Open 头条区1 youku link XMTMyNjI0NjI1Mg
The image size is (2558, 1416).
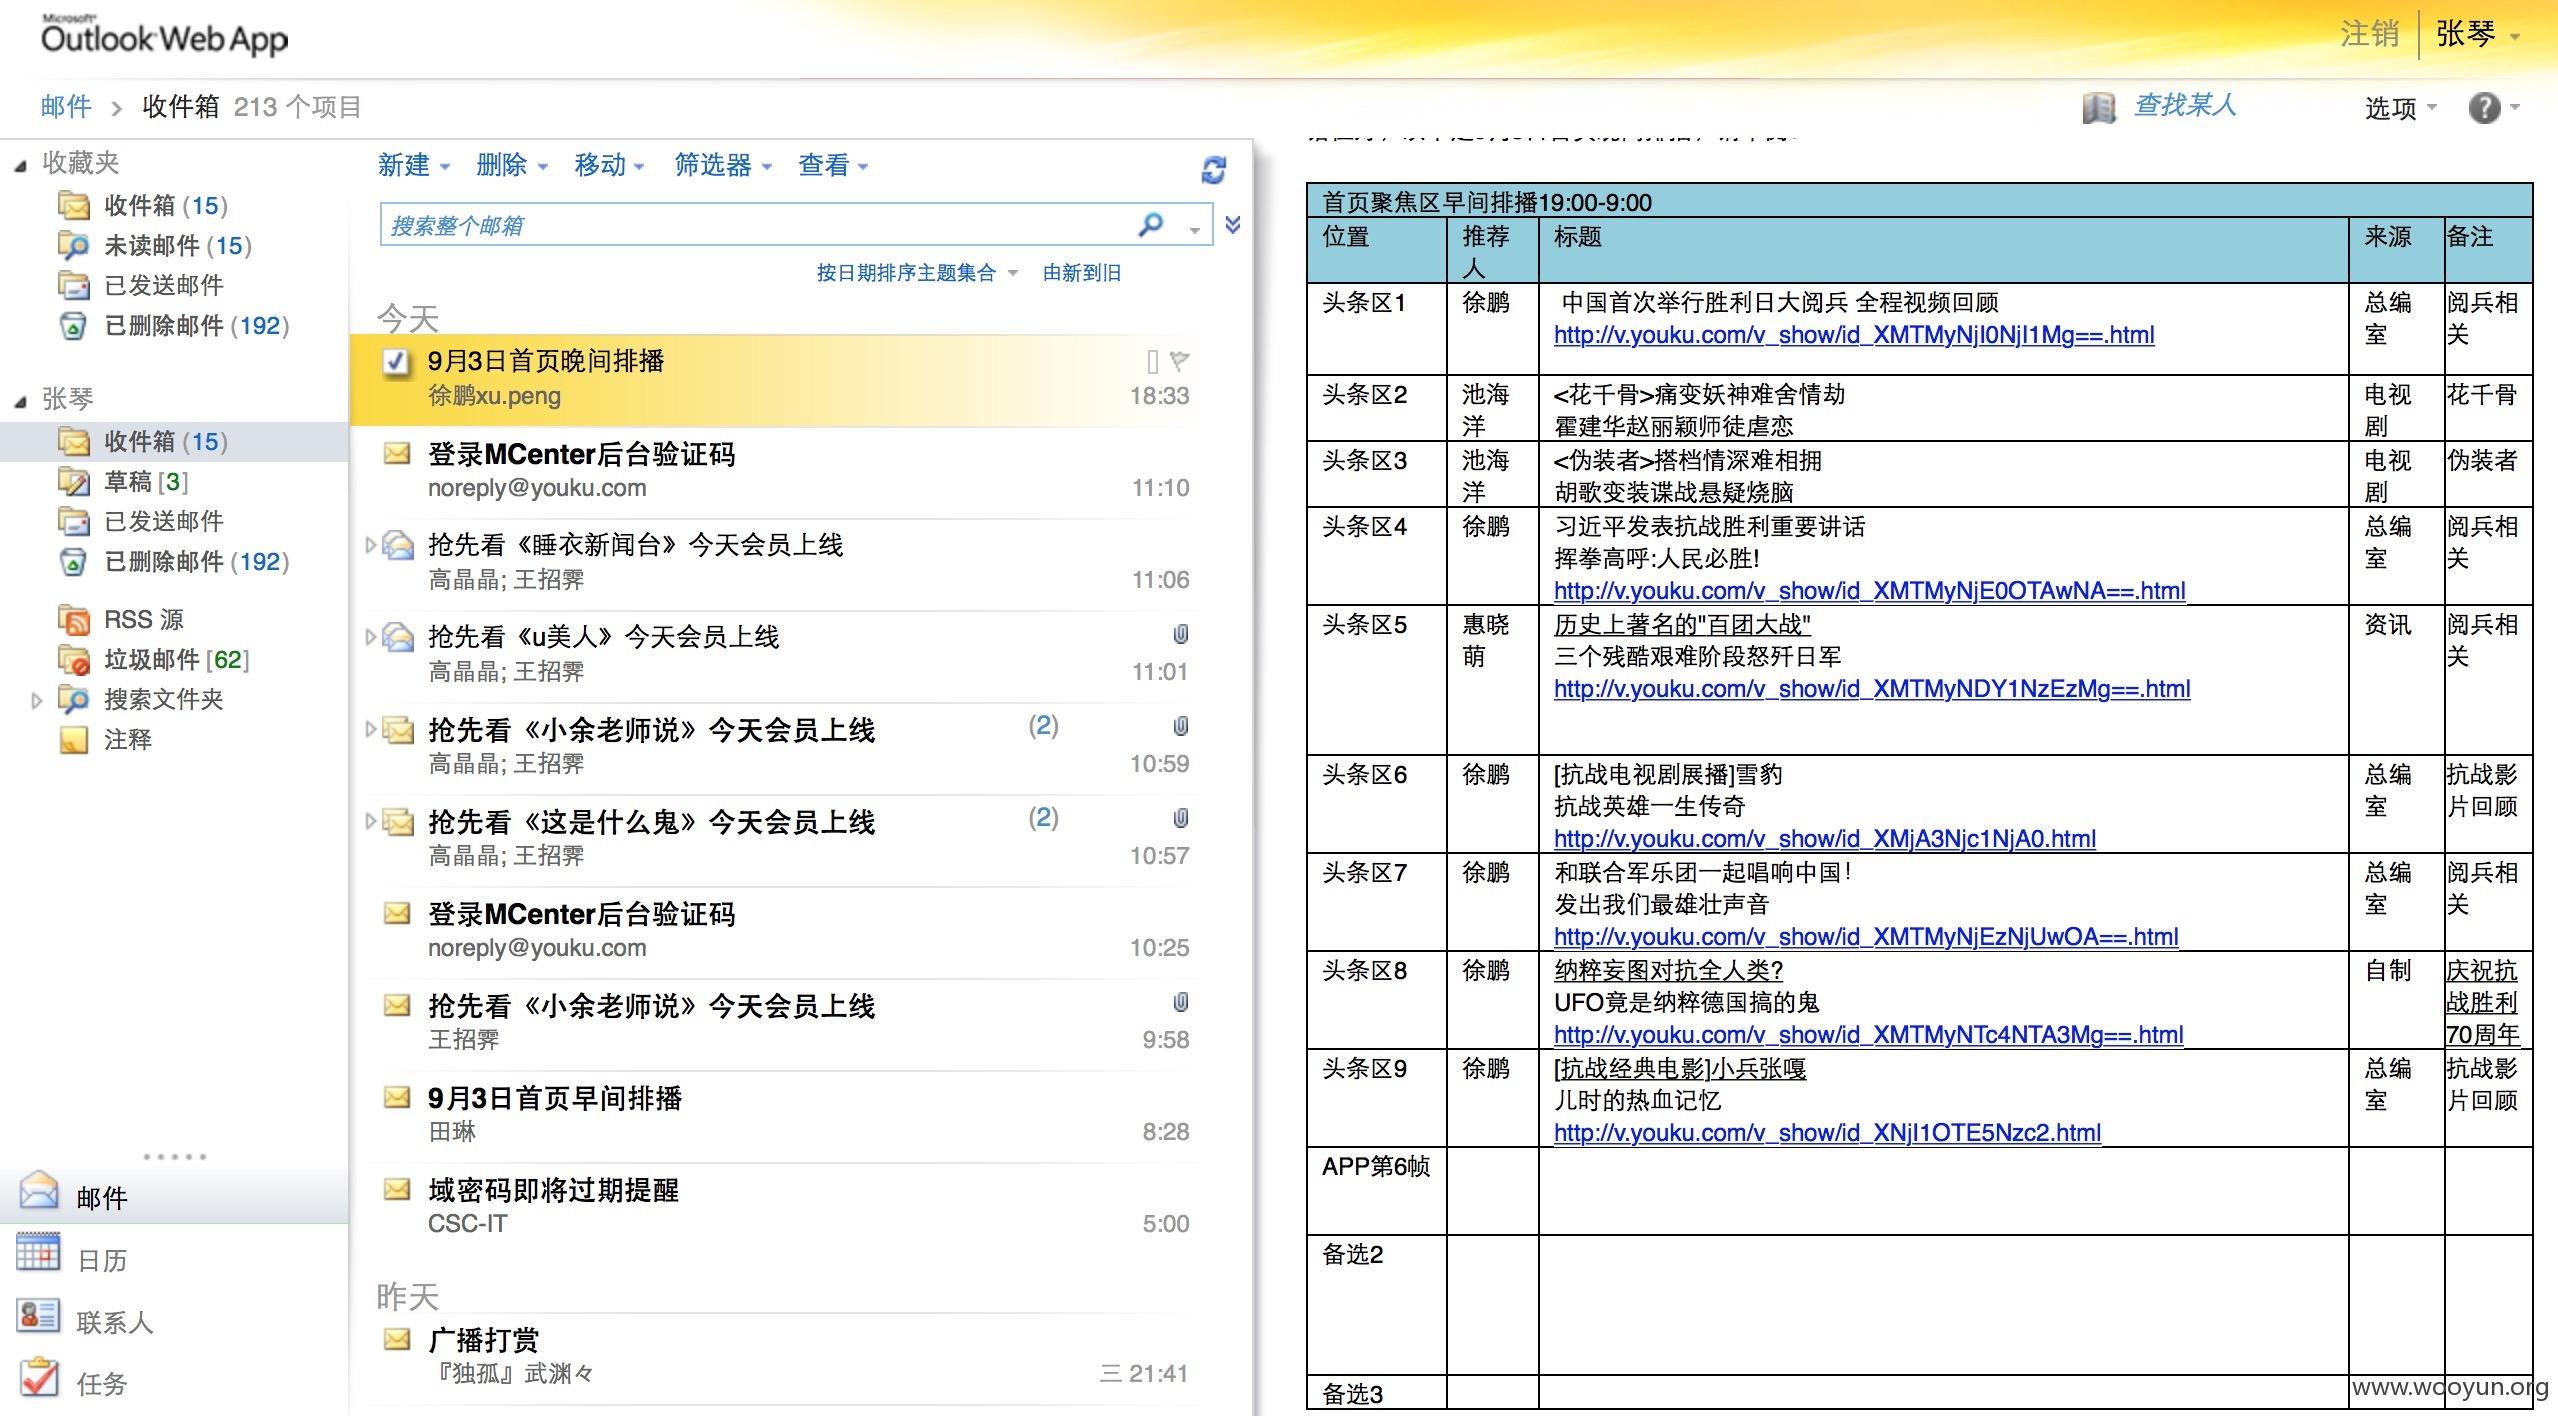(x=1854, y=335)
